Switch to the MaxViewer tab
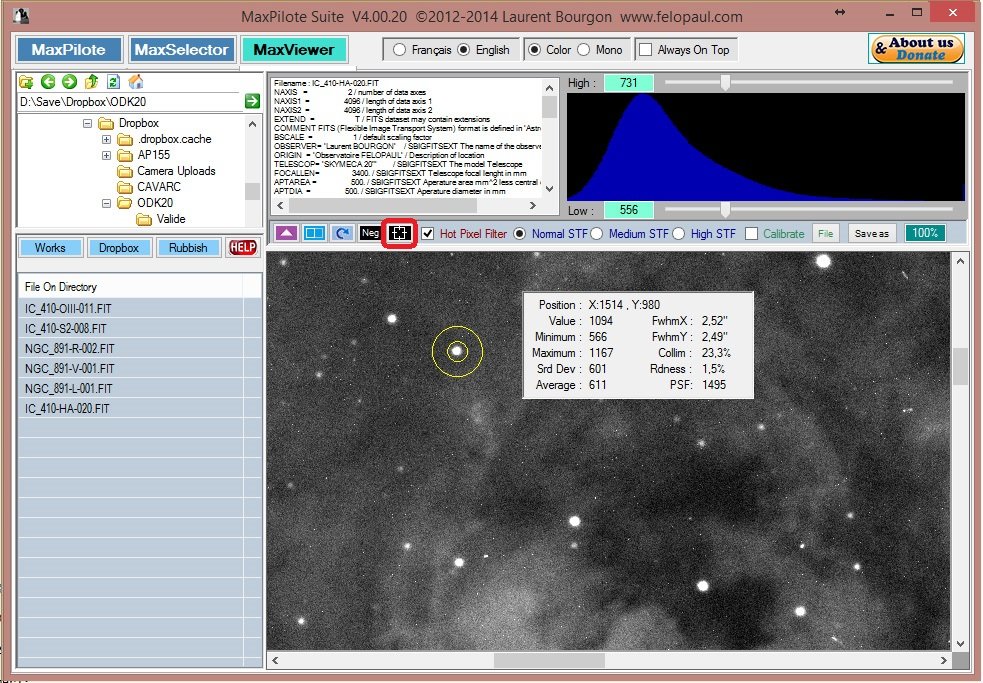 click(293, 50)
